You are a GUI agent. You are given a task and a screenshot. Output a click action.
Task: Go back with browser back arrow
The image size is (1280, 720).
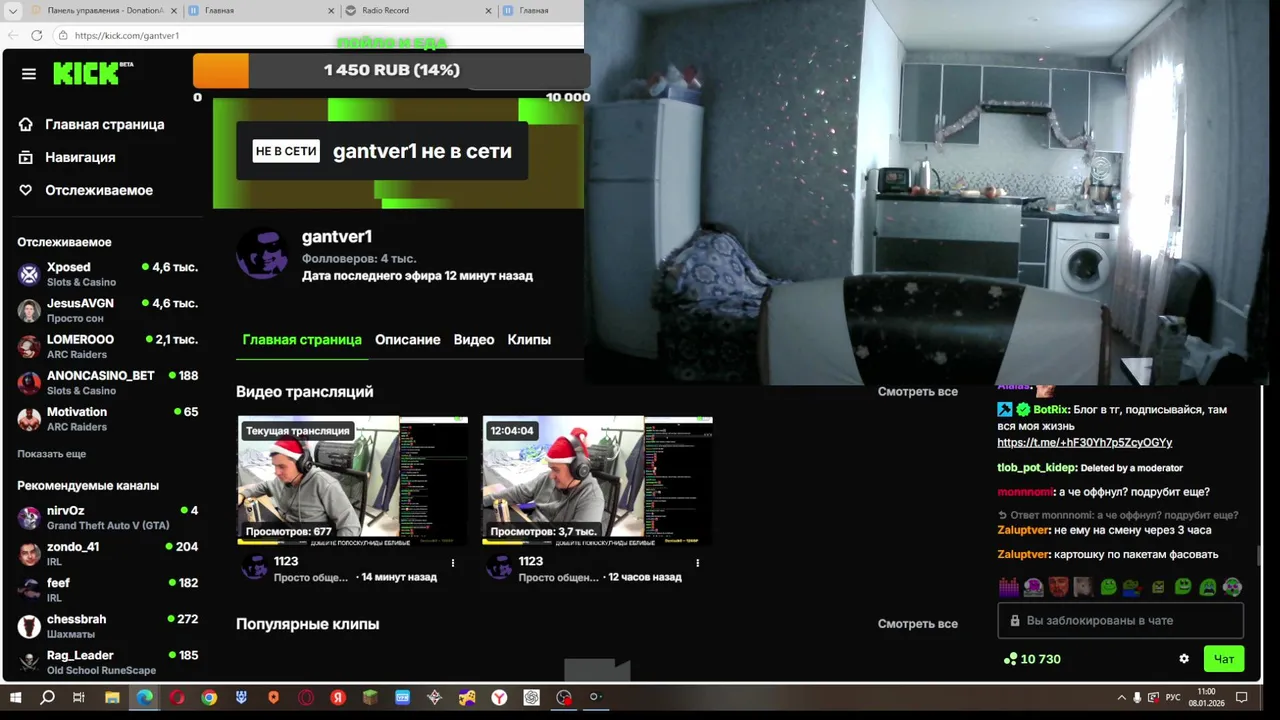pos(12,35)
